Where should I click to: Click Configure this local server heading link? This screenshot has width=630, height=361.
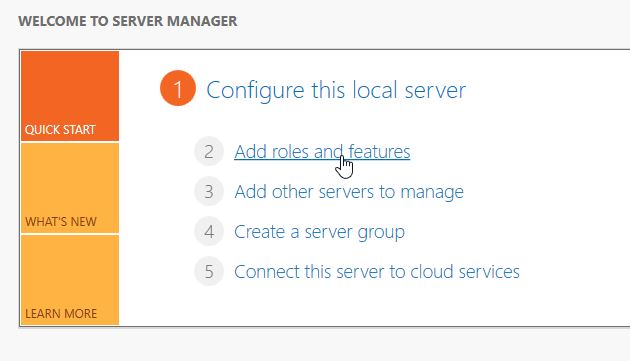point(336,90)
